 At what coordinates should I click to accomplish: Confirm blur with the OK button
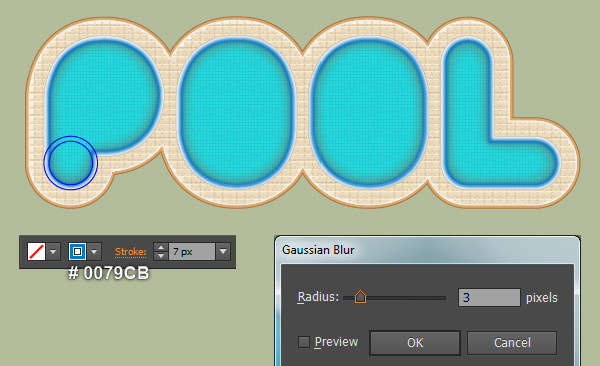coord(415,343)
